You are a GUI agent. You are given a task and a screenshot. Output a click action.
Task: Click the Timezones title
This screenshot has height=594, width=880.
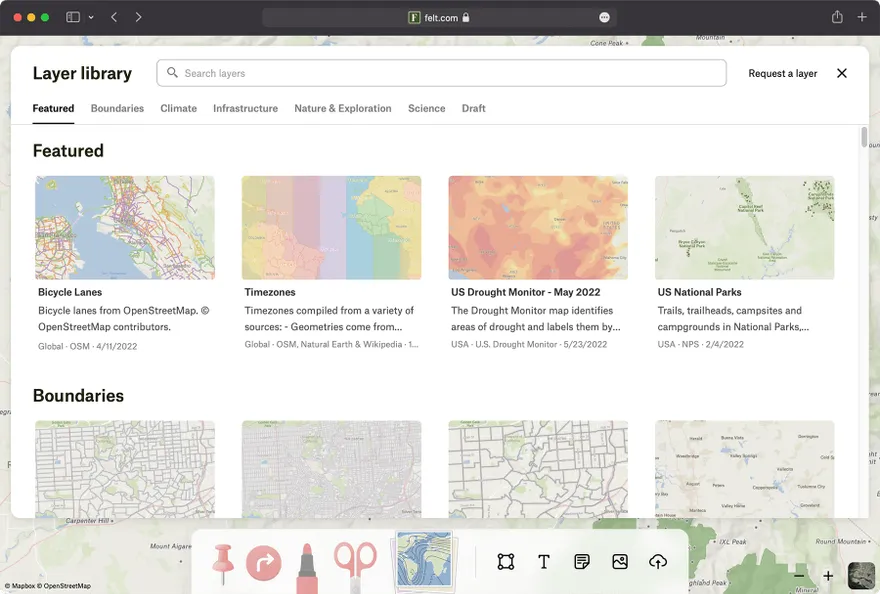coord(270,292)
